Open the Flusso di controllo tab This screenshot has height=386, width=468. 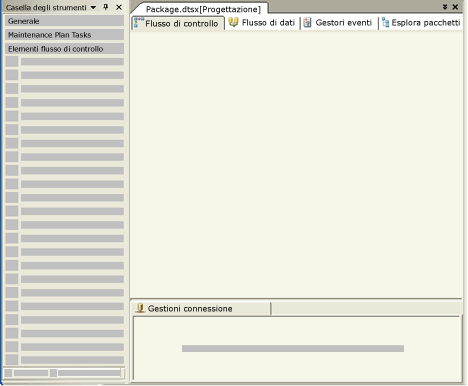(178, 23)
